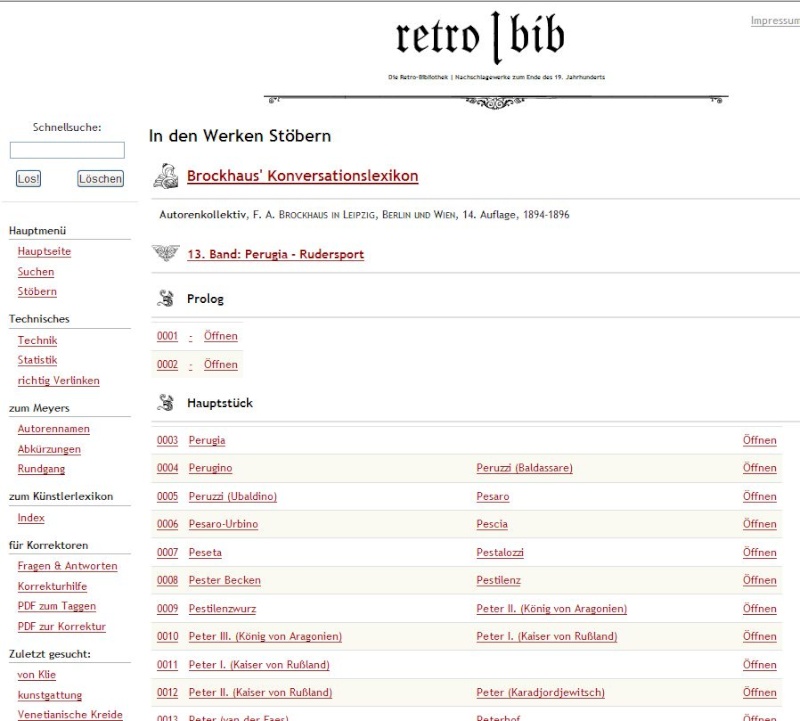
Task: Open page number 0009
Action: point(167,608)
